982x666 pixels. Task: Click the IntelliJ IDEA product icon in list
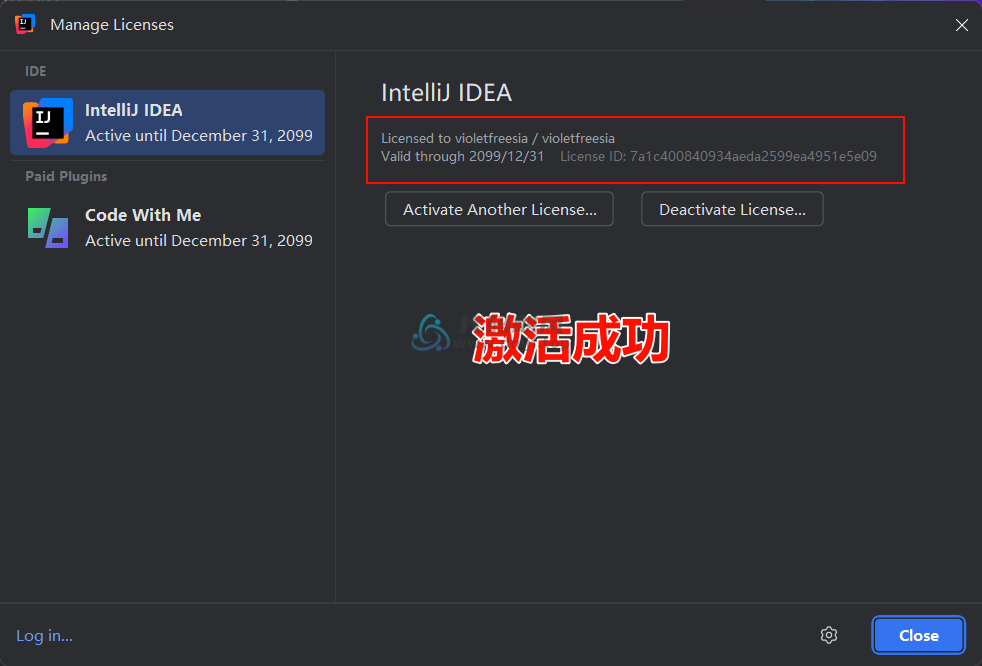click(48, 123)
